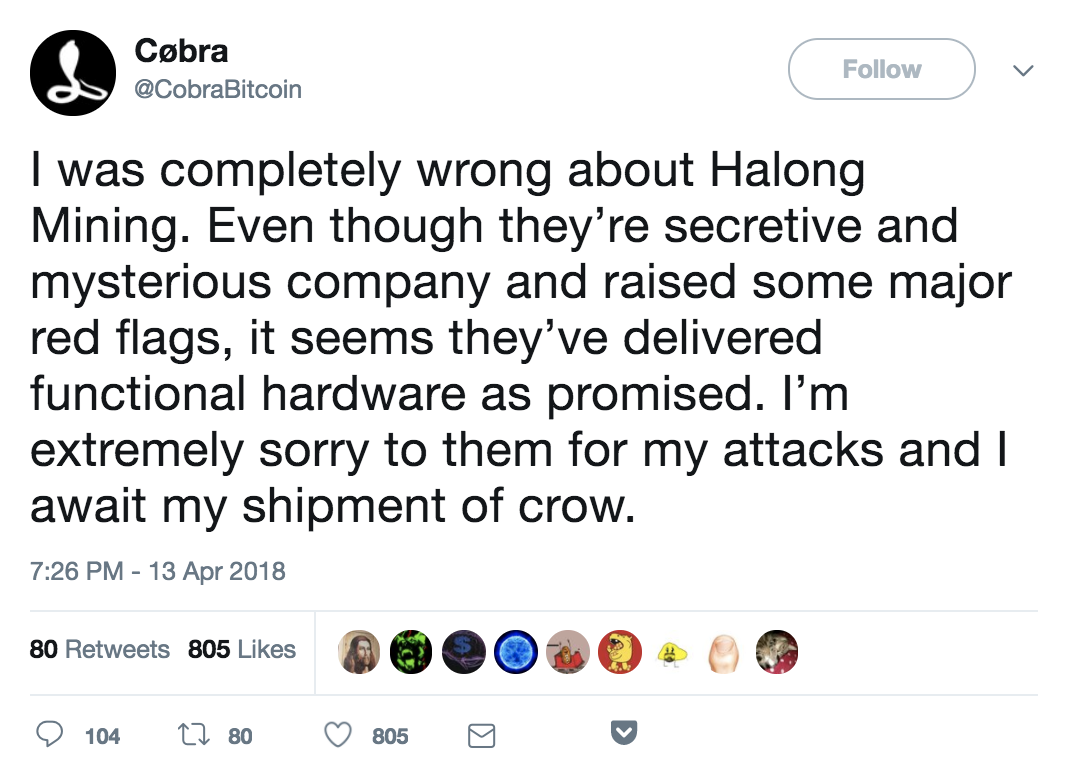1078x766 pixels.
Task: Open the dark purple dollar sign avatar
Action: pyautogui.click(x=463, y=651)
